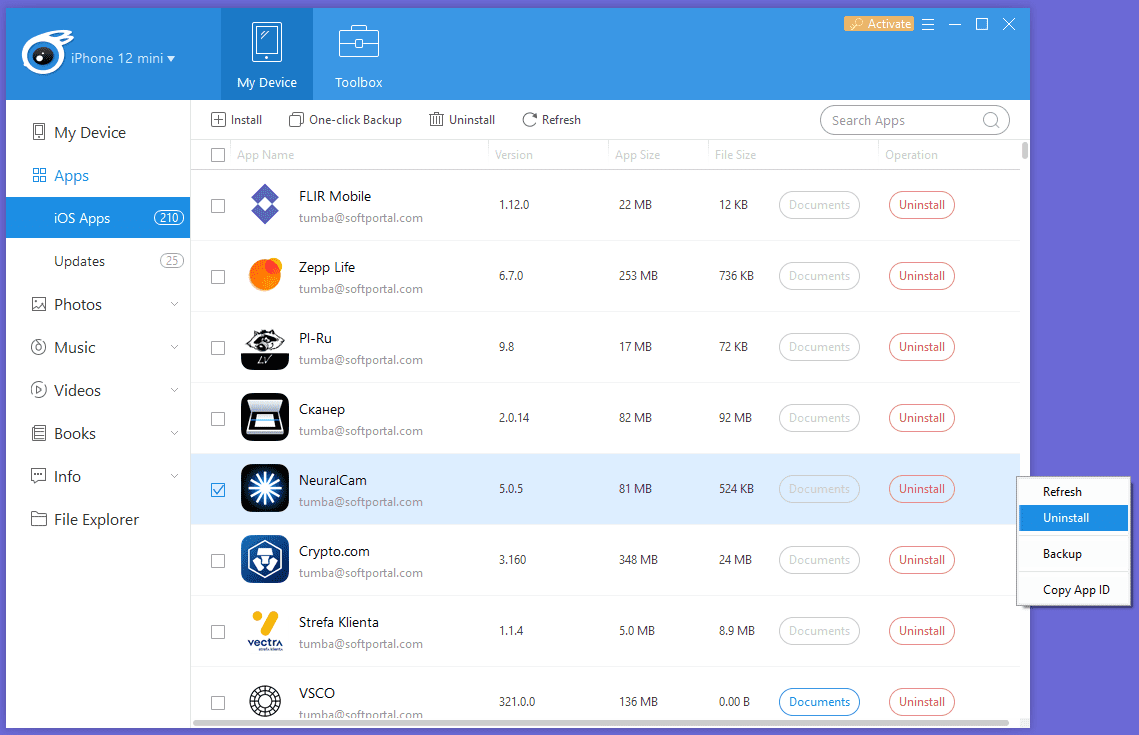Uninstall Strefa Klienta via row button

click(922, 631)
